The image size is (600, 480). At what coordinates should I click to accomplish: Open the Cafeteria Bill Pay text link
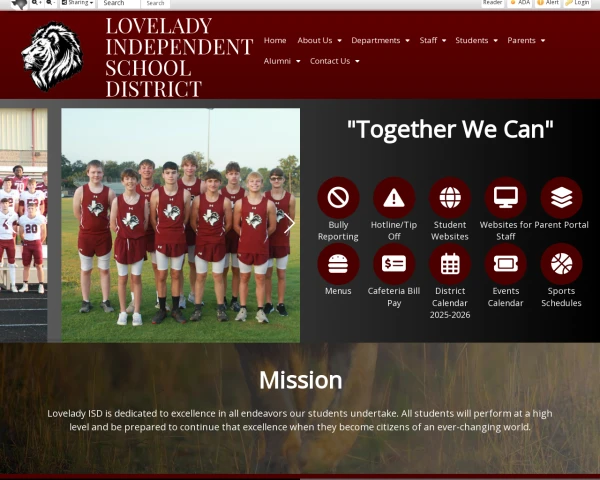(x=394, y=297)
